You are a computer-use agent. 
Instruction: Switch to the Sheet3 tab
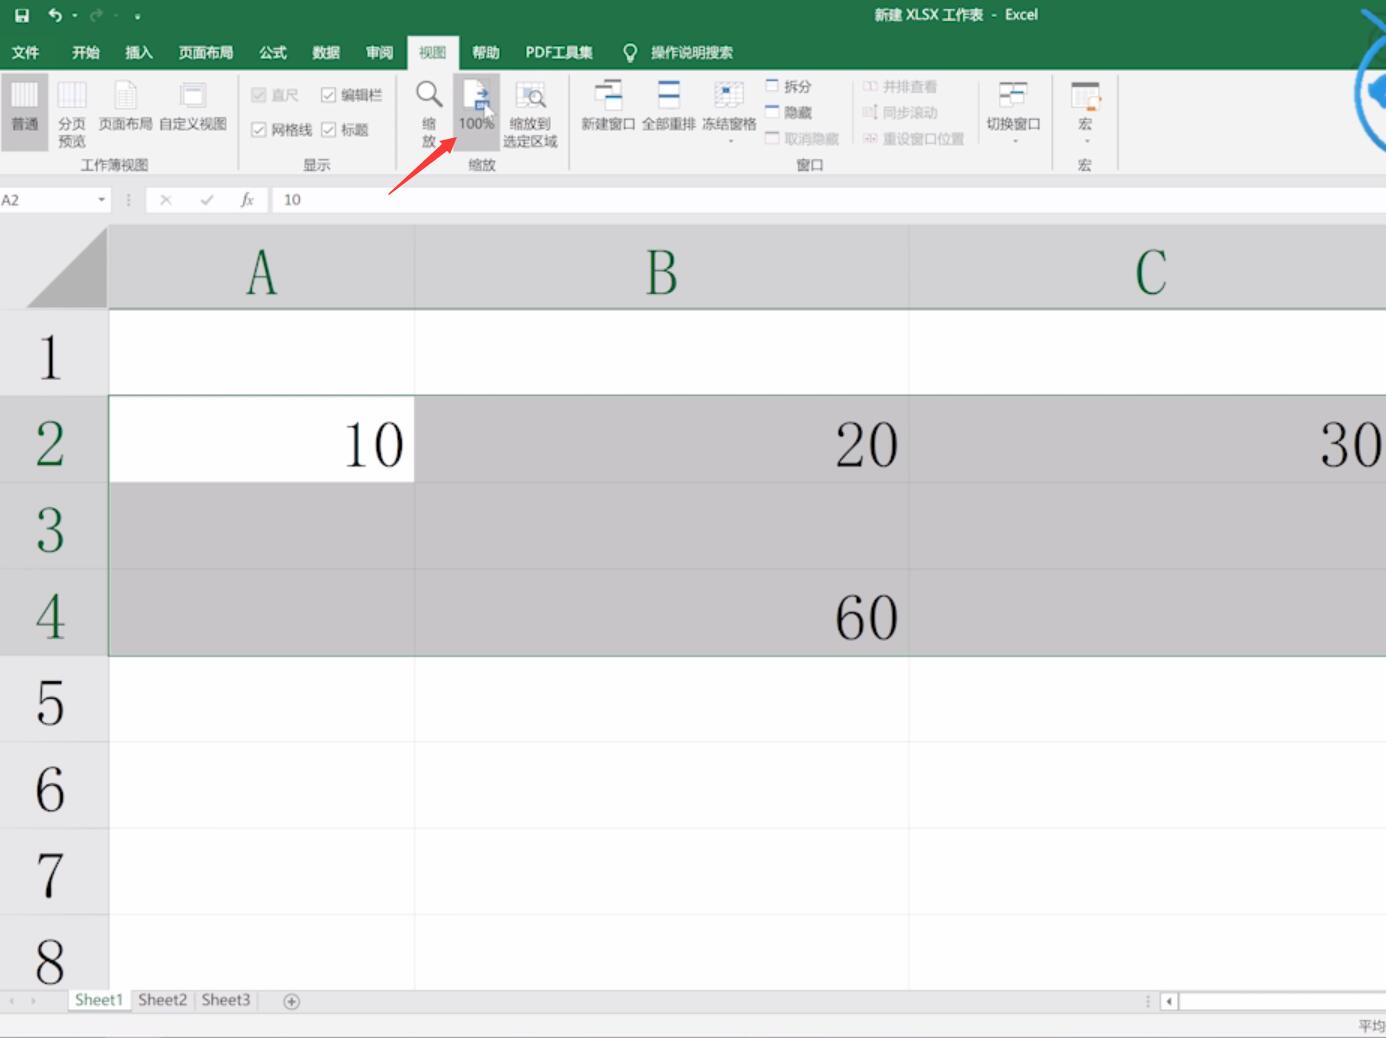226,1000
